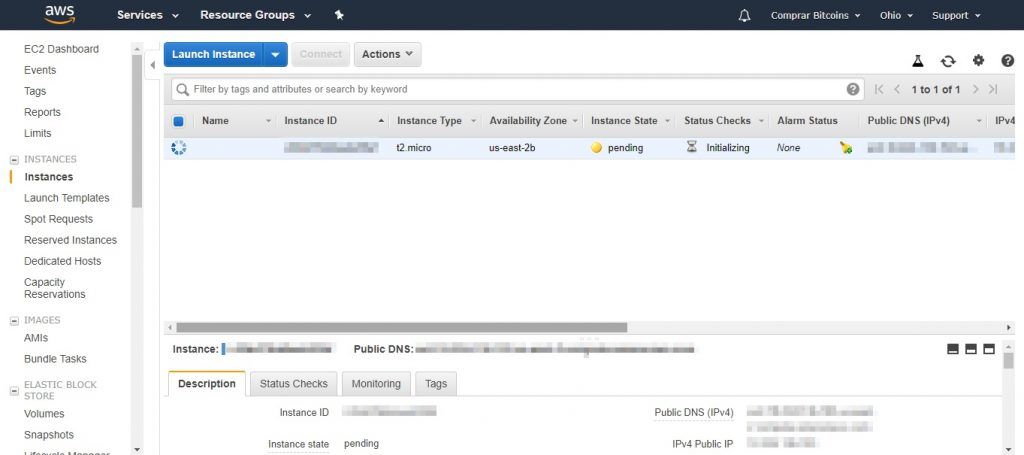Switch to the Monitoring tab
This screenshot has height=455, width=1024.
[376, 384]
